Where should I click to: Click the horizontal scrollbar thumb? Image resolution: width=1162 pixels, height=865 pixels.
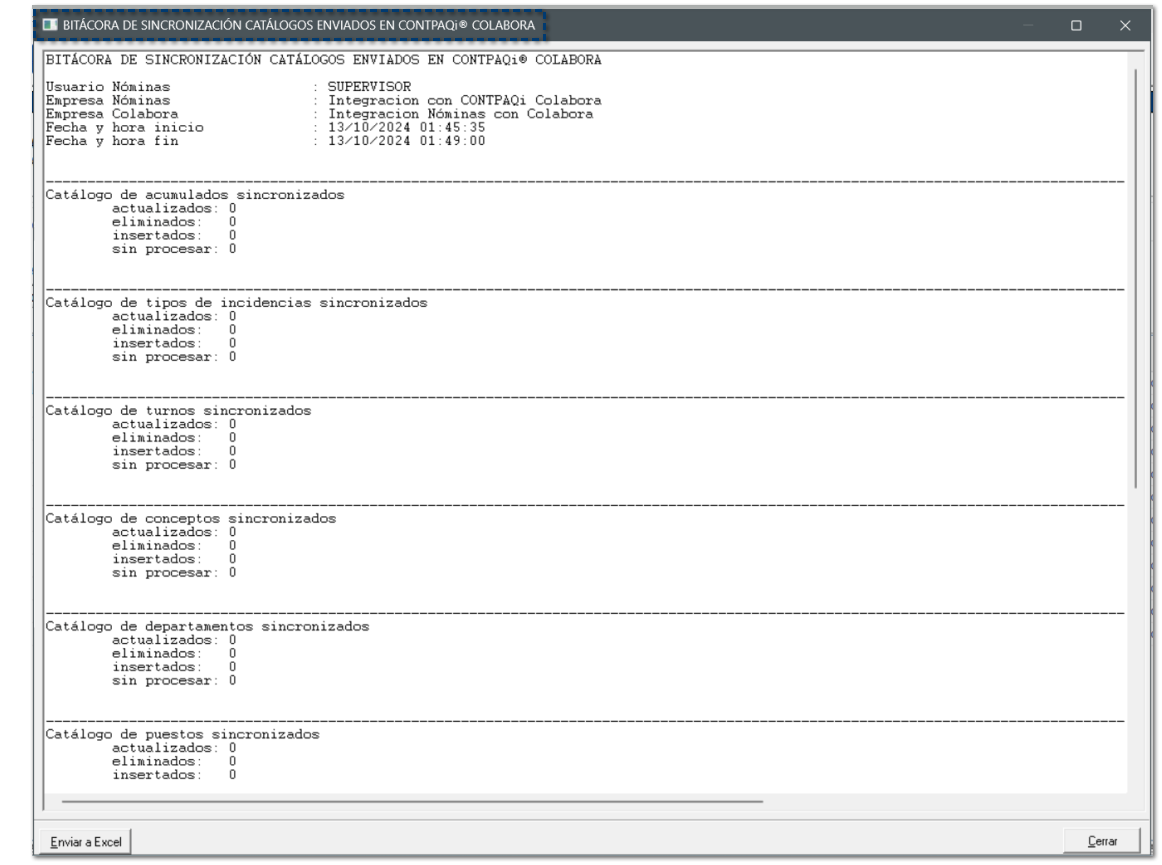[x=412, y=801]
